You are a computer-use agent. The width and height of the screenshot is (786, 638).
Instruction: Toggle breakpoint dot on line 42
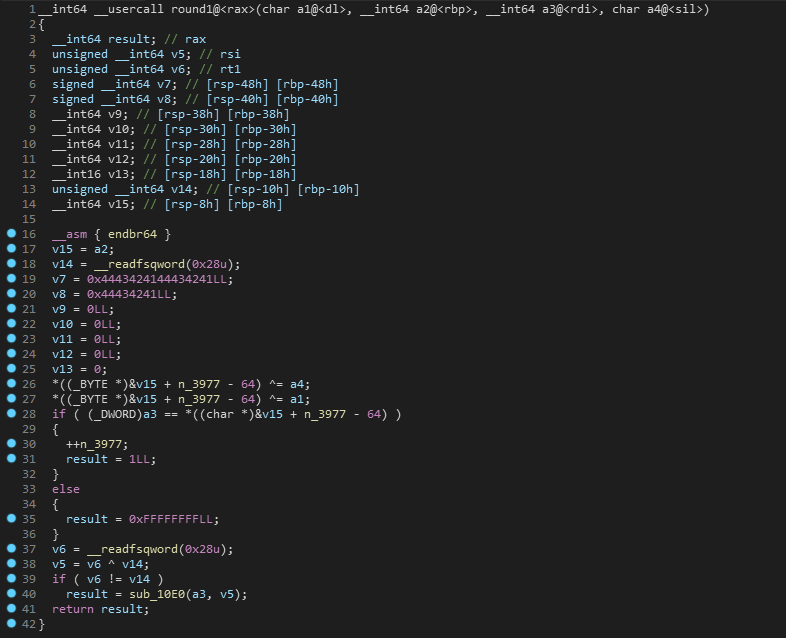click(x=12, y=623)
